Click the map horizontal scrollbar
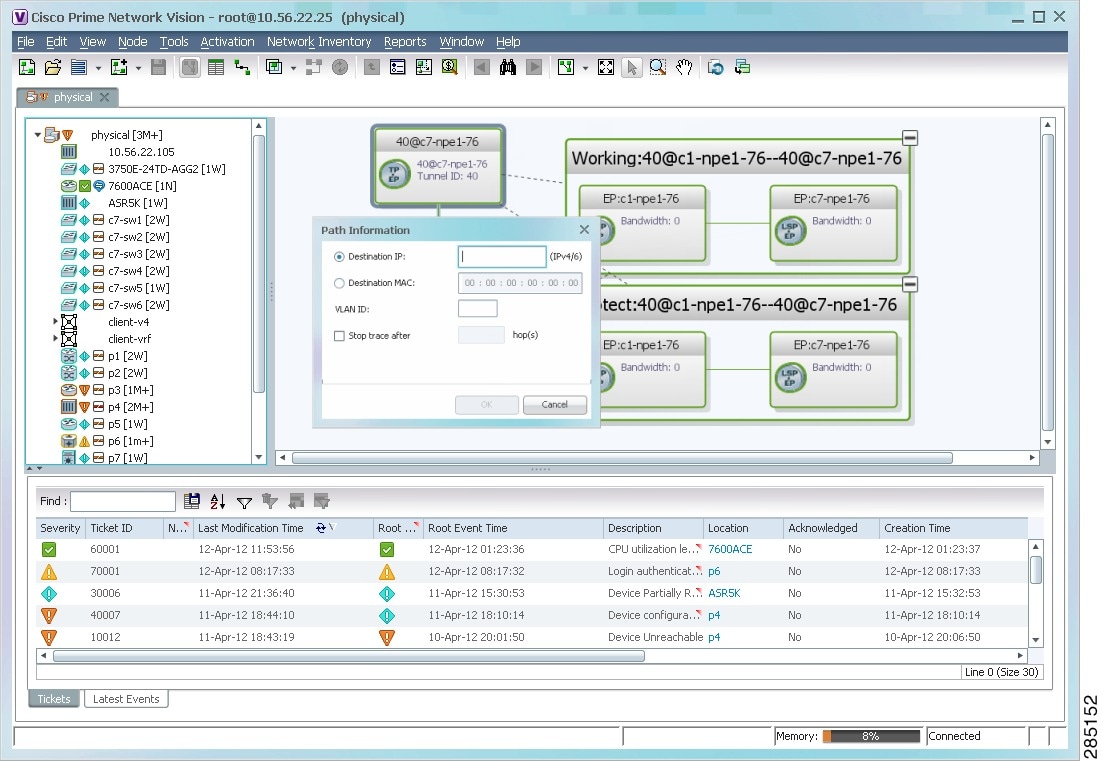Image resolution: width=1102 pixels, height=761 pixels. point(622,458)
